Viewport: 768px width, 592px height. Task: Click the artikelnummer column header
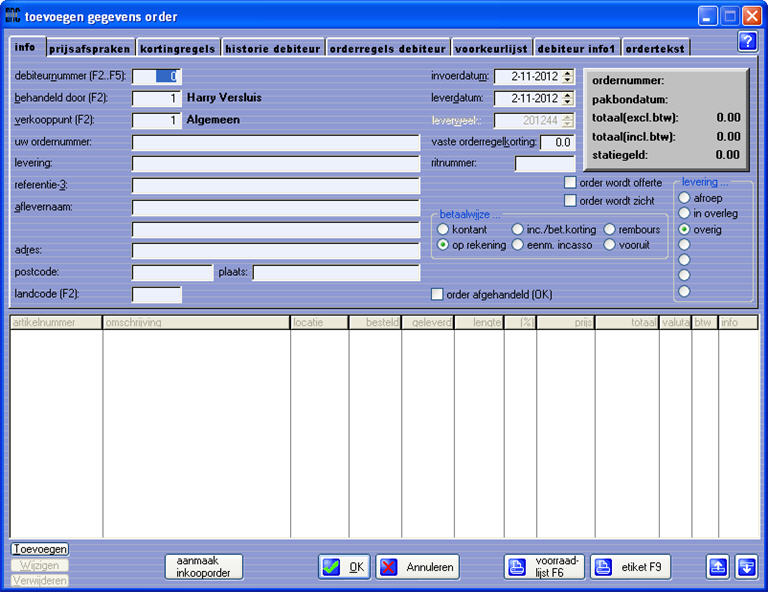56,323
